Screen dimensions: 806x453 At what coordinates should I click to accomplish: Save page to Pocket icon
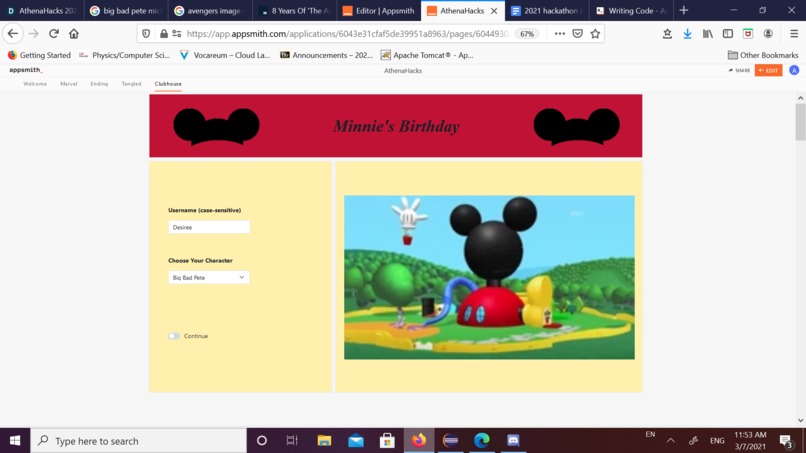pyautogui.click(x=577, y=33)
